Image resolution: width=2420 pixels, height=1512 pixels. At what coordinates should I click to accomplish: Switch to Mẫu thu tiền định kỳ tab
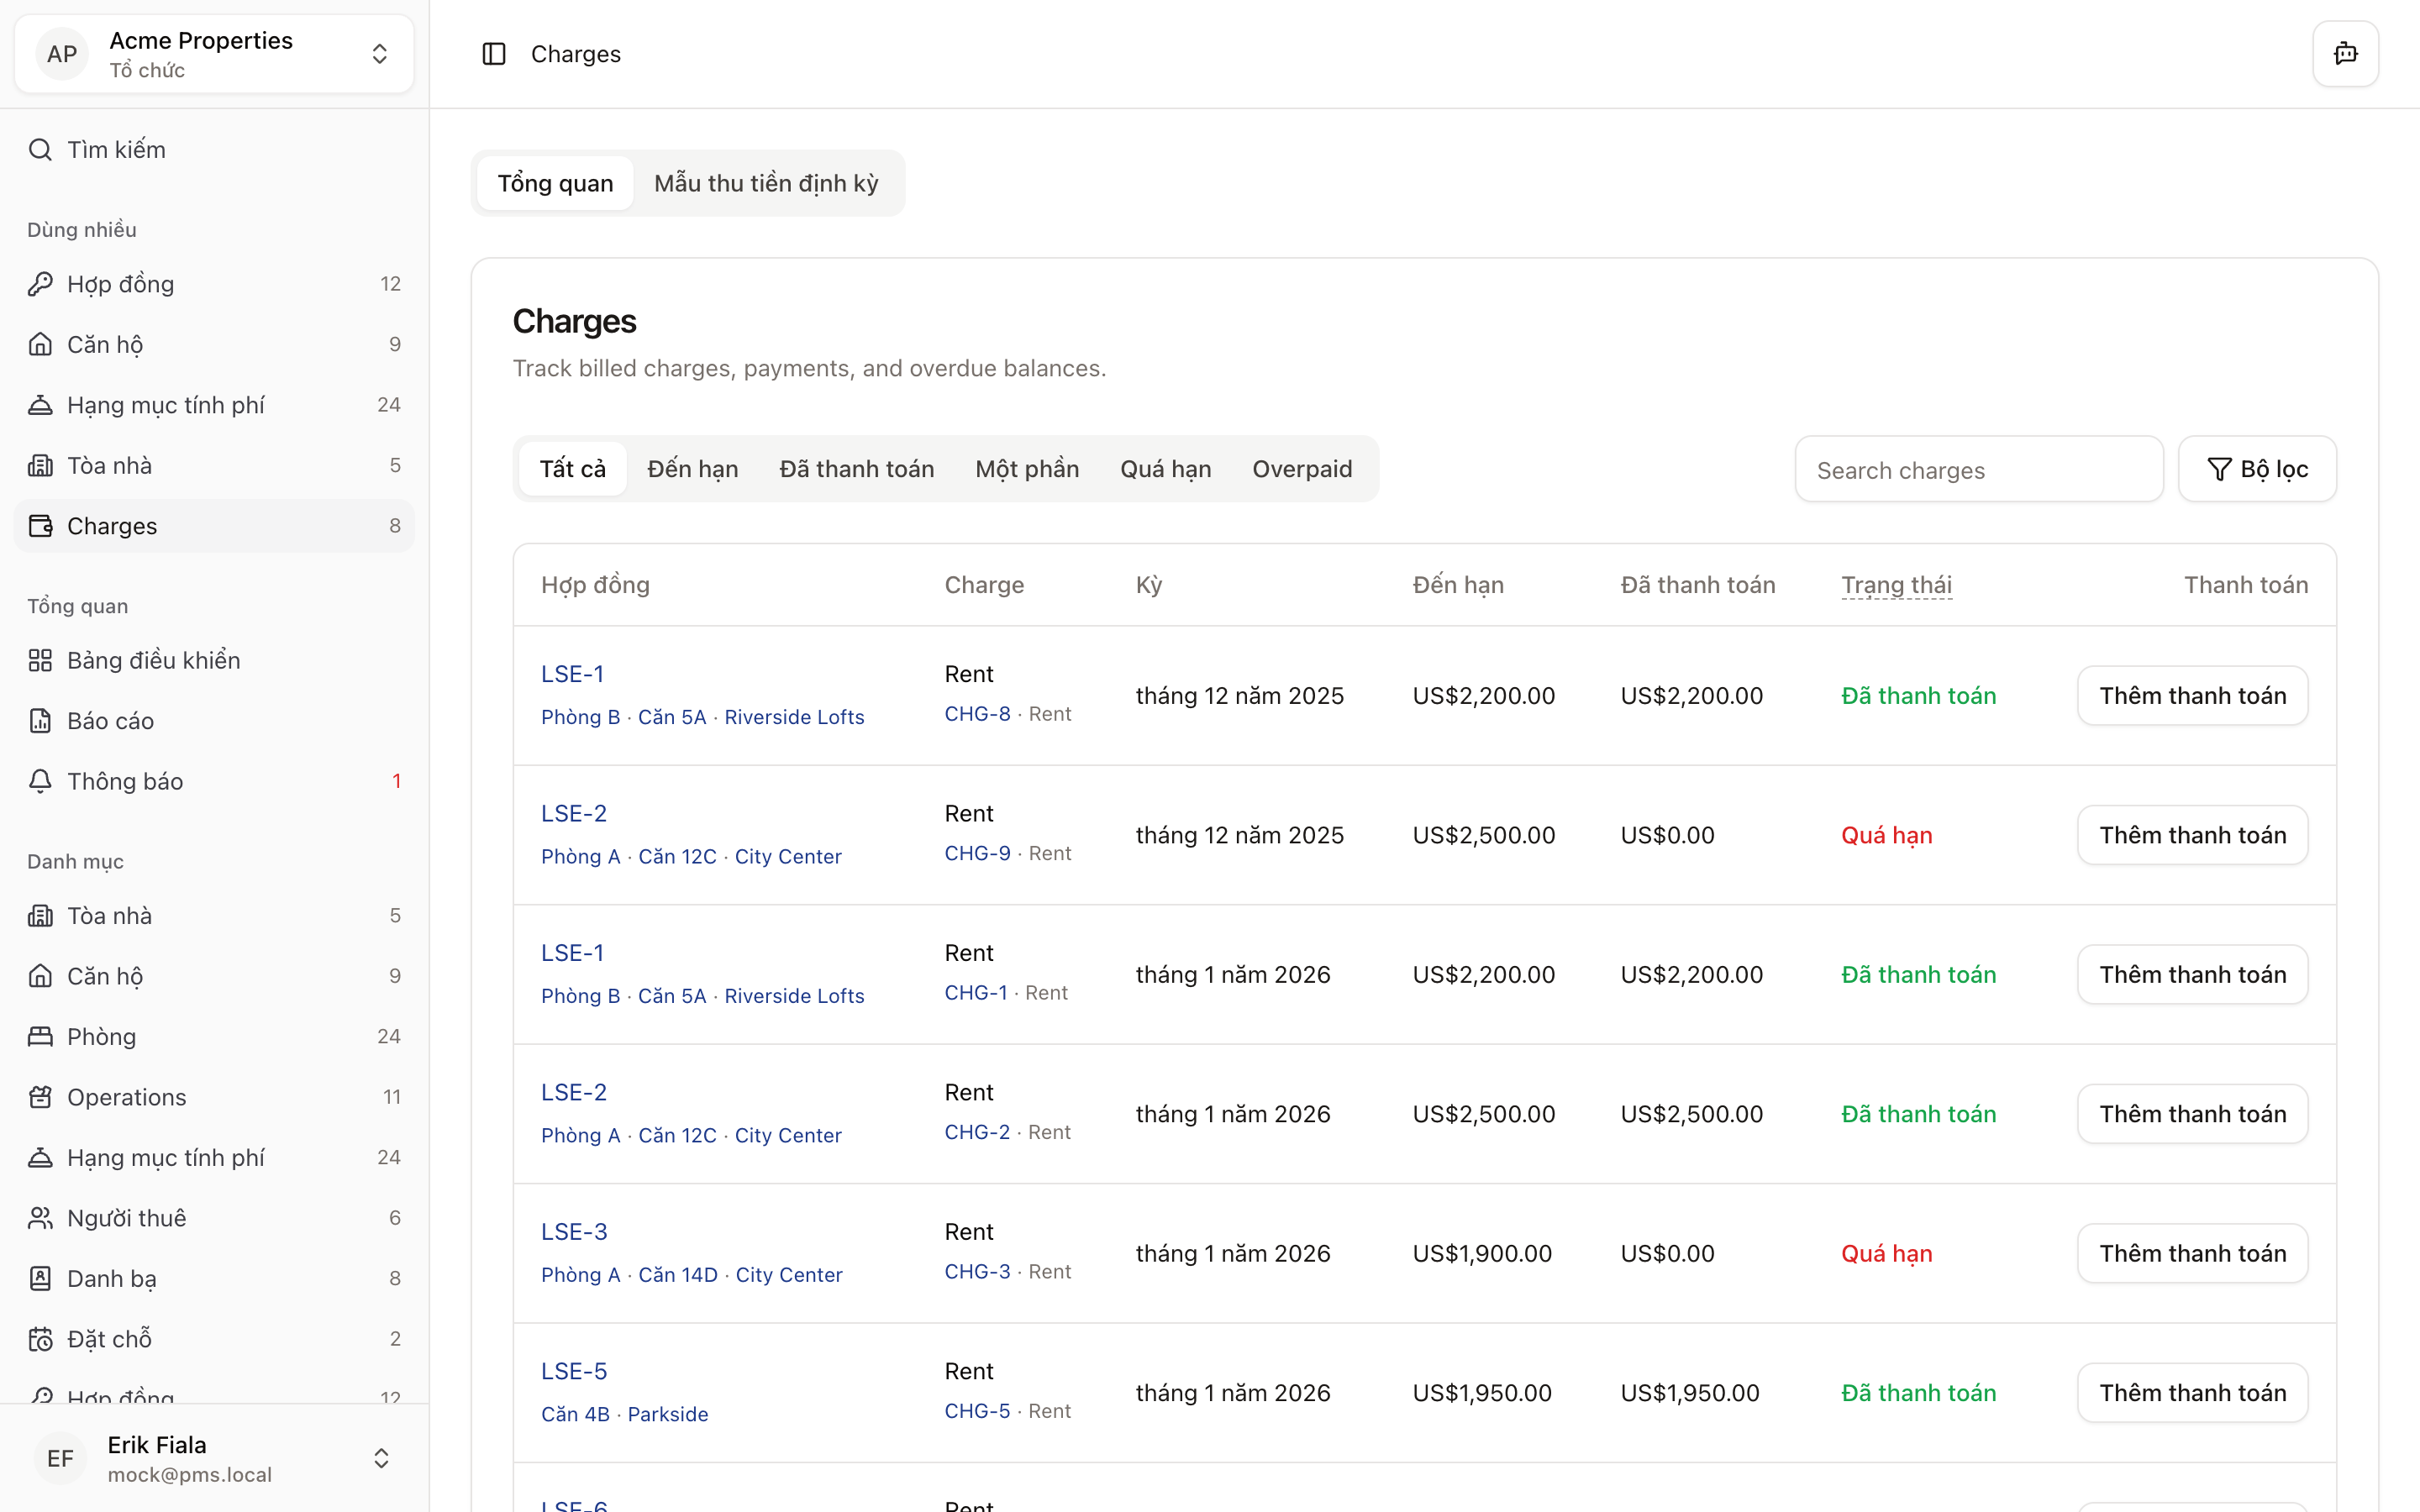point(766,184)
